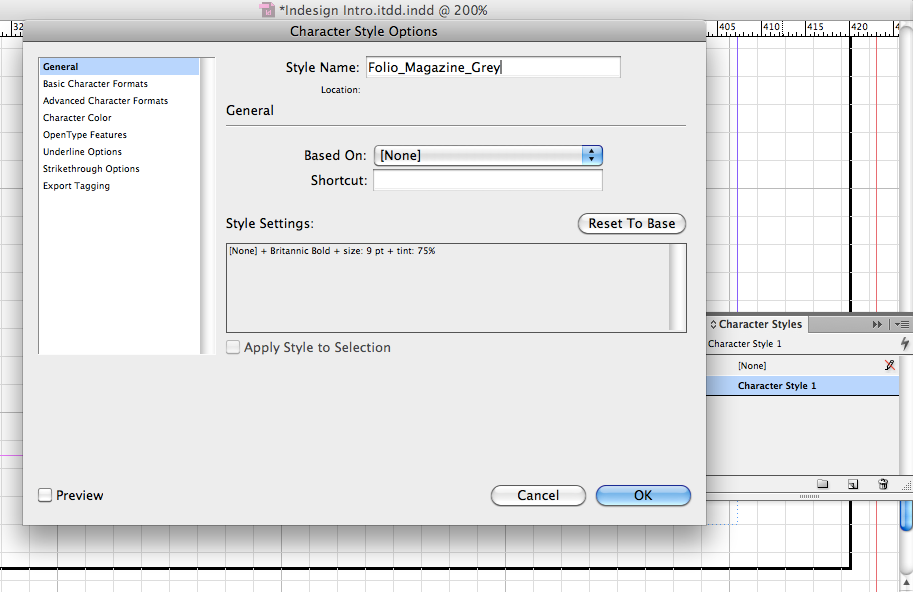The width and height of the screenshot is (913, 592).
Task: Click into the Shortcut field
Action: click(x=488, y=180)
